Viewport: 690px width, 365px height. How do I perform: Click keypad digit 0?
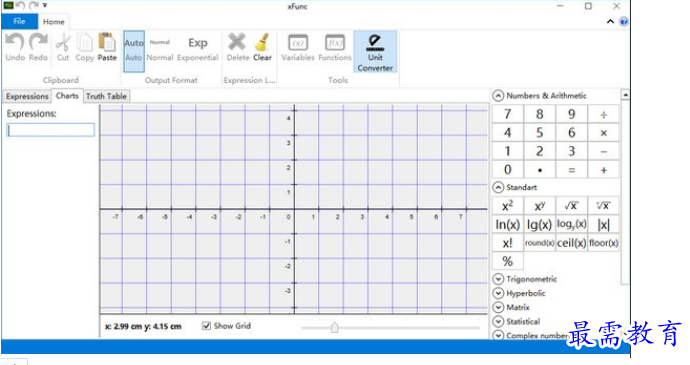[x=507, y=170]
